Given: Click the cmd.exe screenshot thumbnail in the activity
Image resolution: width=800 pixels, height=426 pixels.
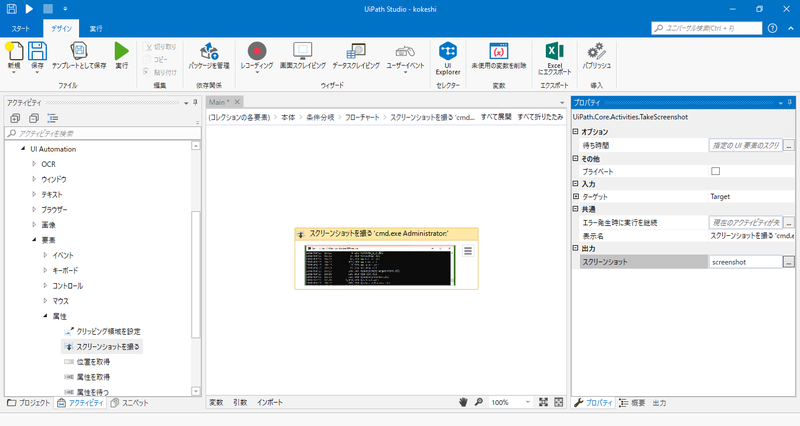Looking at the screenshot, I should click(380, 265).
